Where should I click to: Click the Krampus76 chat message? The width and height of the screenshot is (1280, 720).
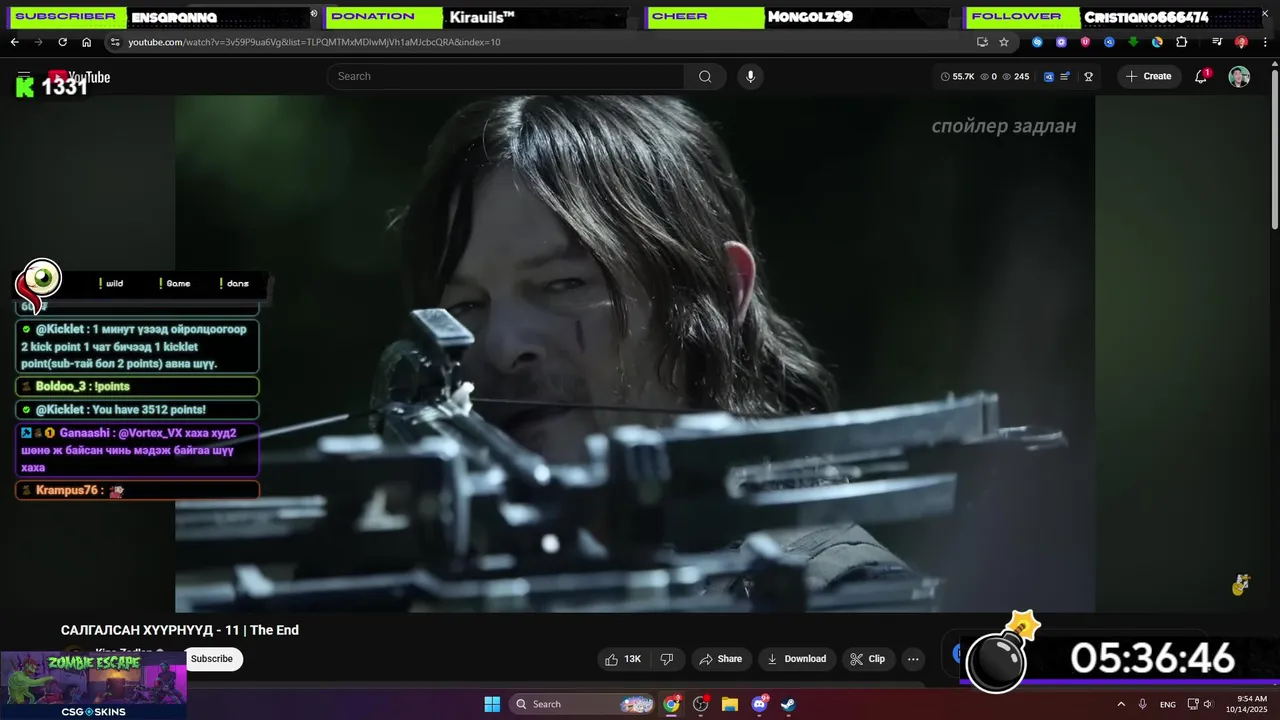point(138,490)
